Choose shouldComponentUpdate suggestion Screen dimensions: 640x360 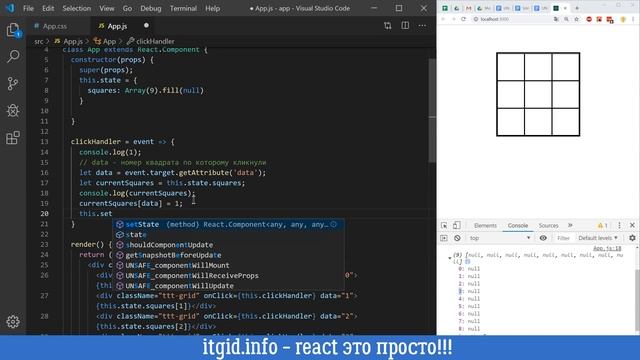tap(228, 244)
